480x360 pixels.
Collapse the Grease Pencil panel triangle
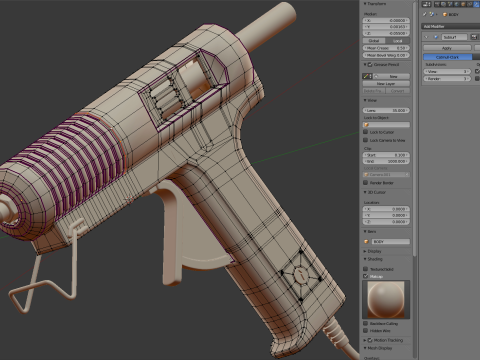point(365,64)
